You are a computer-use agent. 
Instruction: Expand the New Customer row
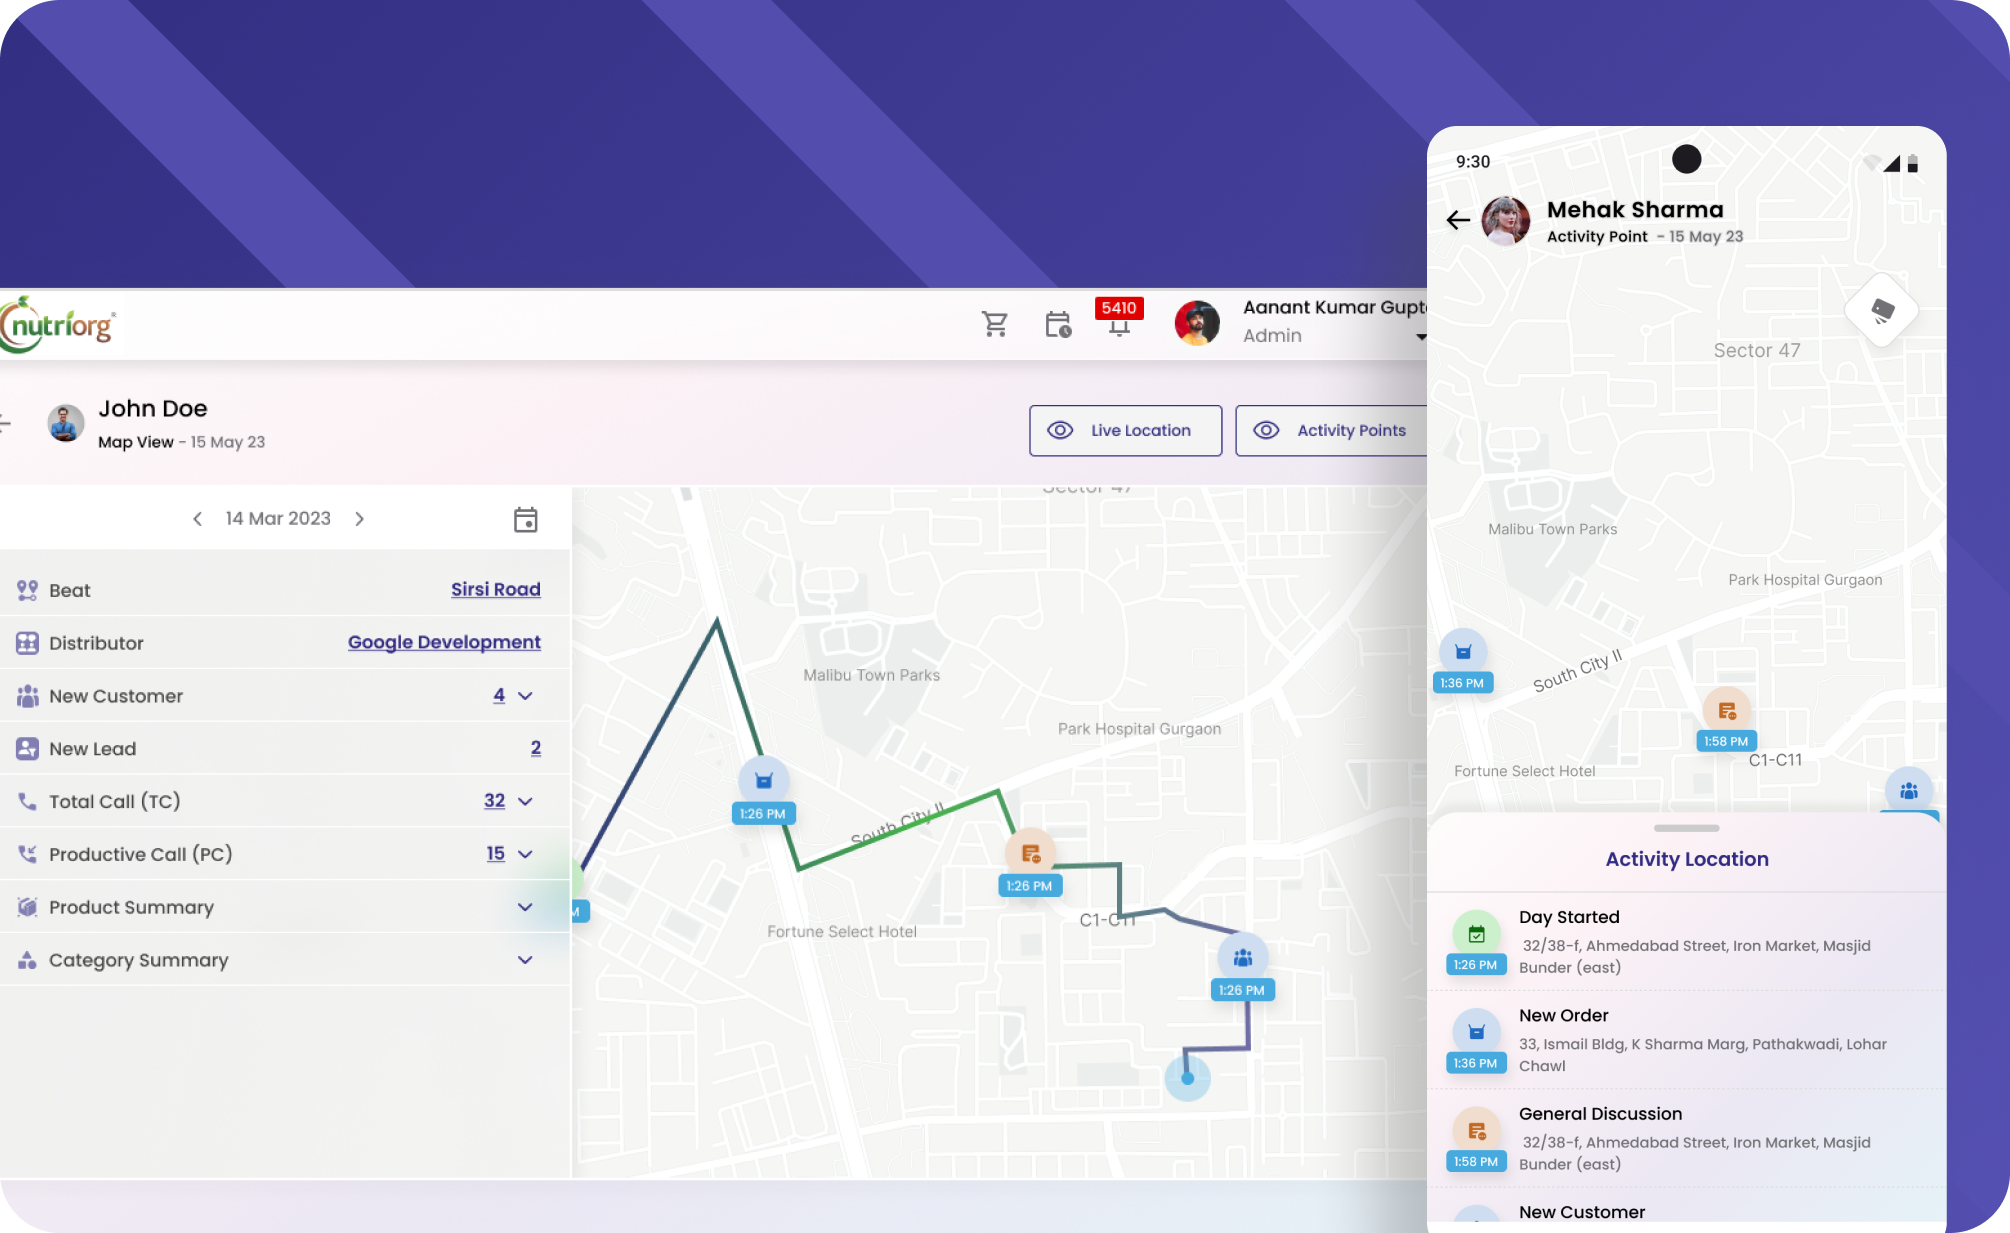pos(525,695)
